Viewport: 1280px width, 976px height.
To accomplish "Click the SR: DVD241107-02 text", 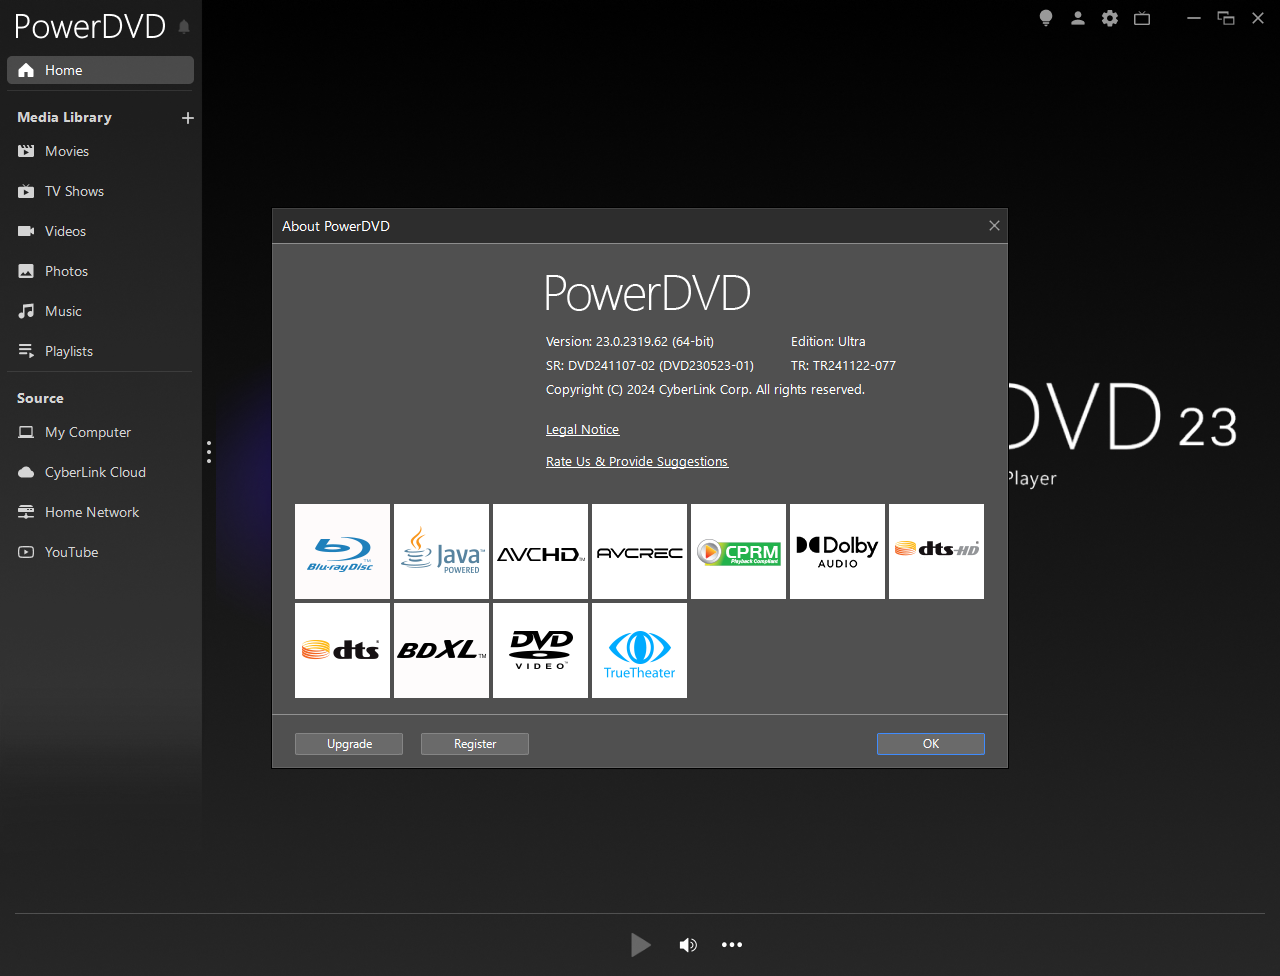I will pyautogui.click(x=650, y=365).
